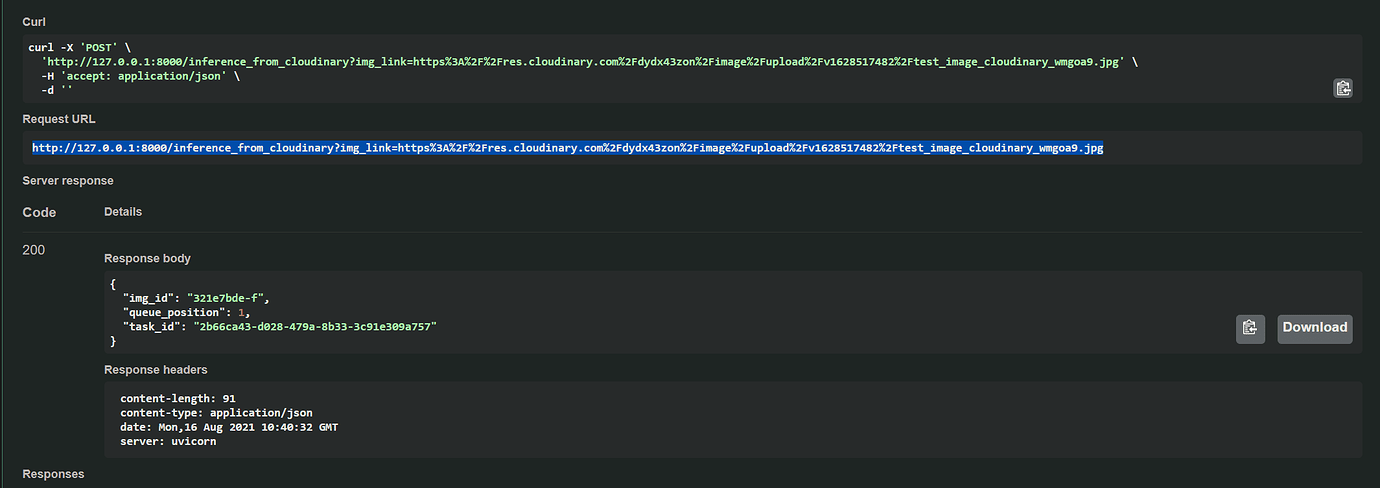Download the response body
The image size is (1380, 488).
pyautogui.click(x=1315, y=328)
